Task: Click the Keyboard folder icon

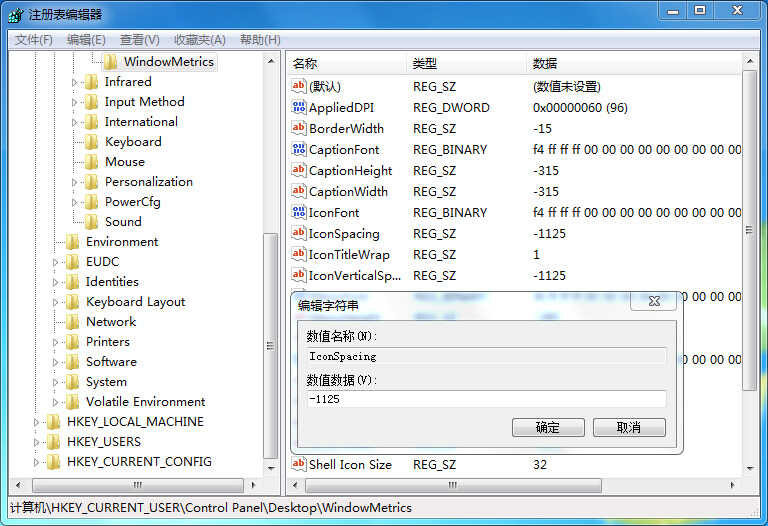Action: coord(92,142)
